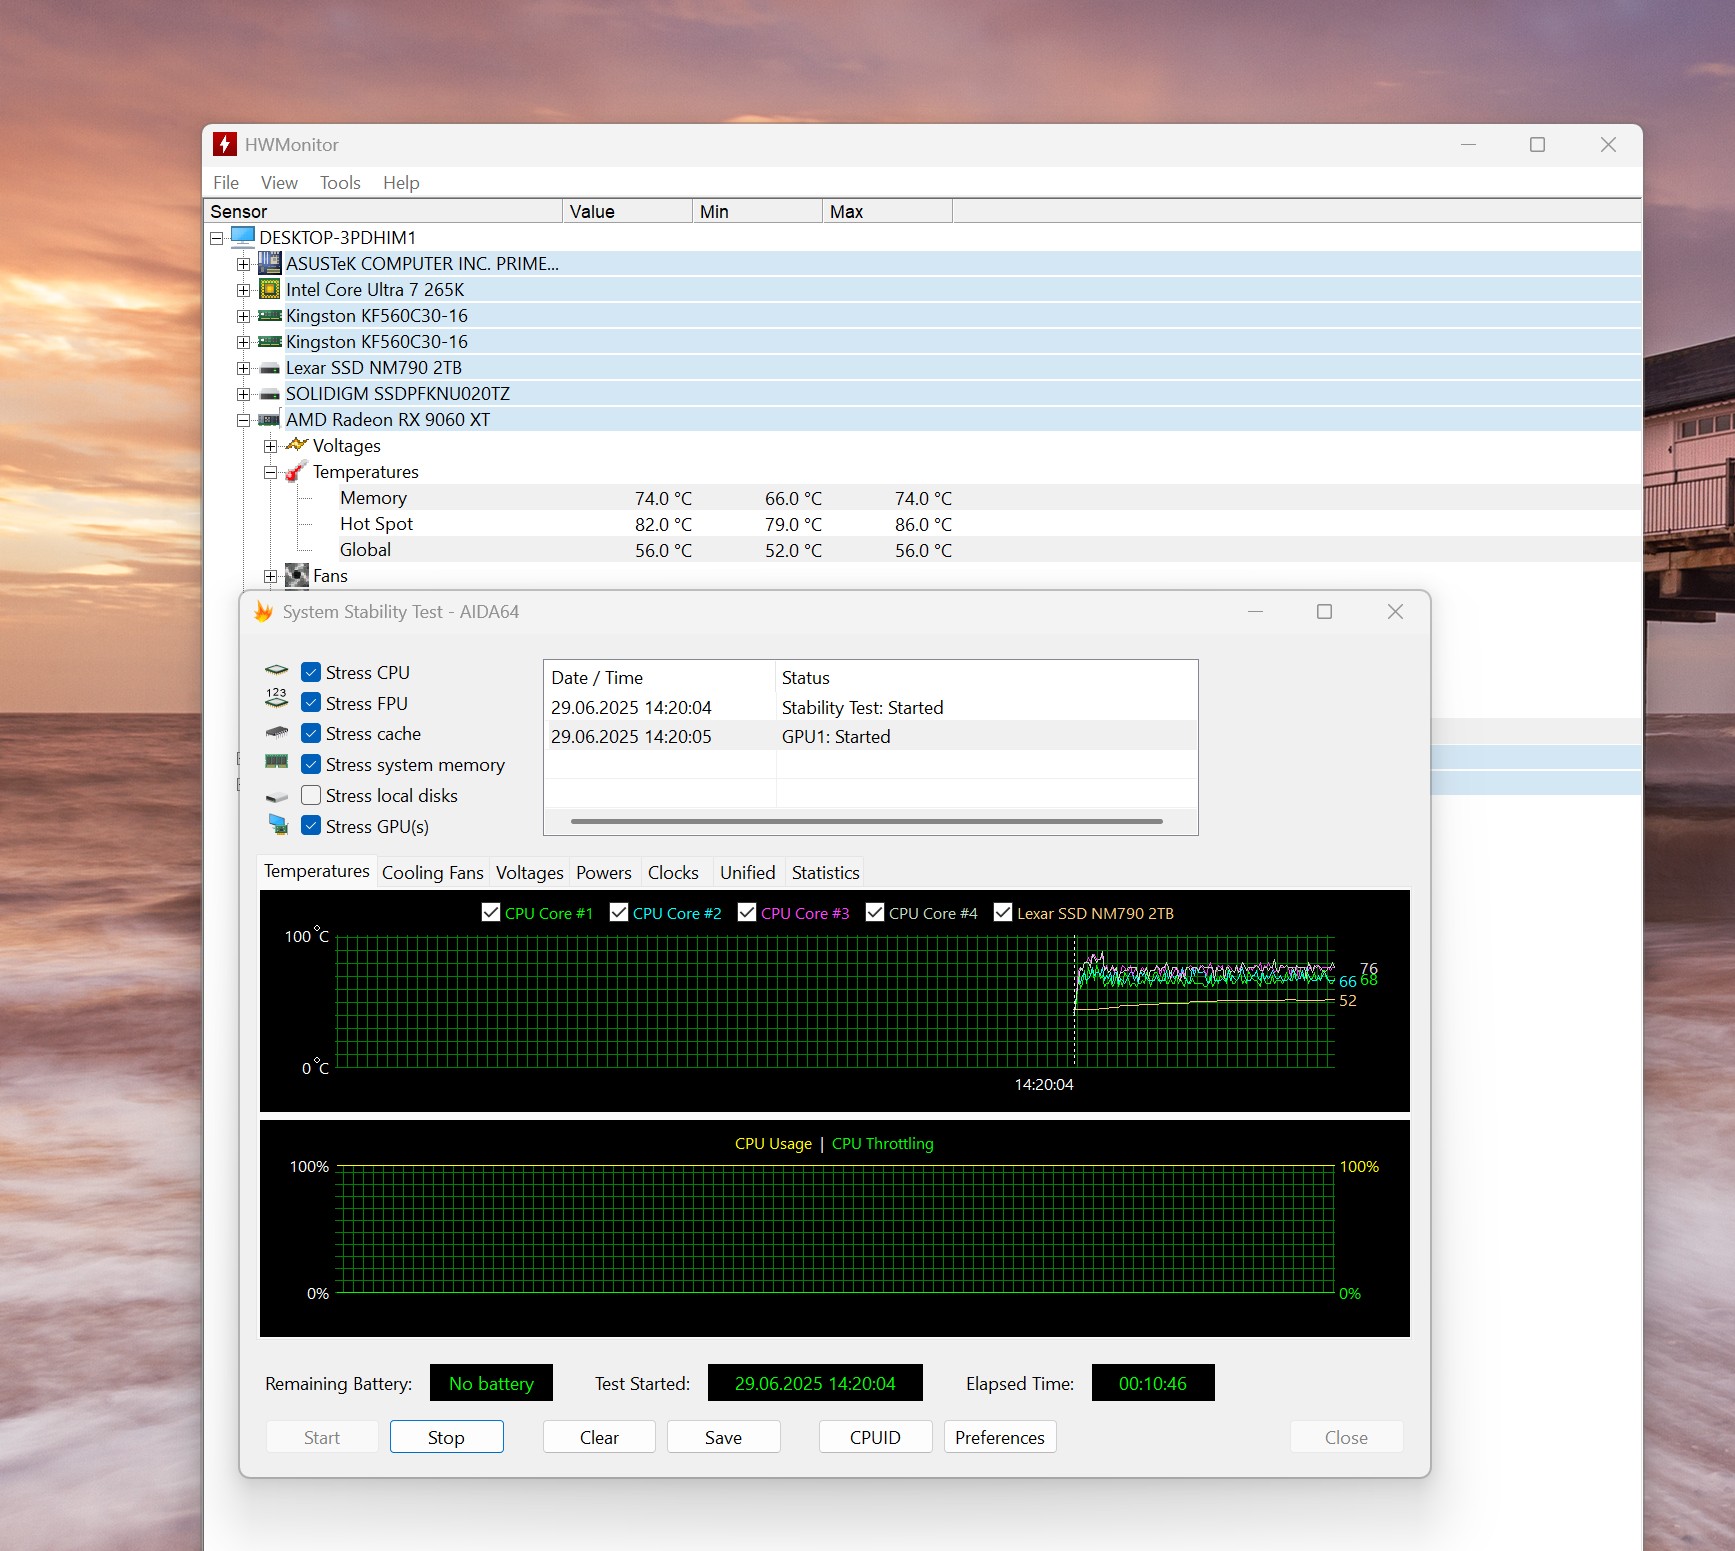This screenshot has height=1551, width=1735.
Task: Expand the Lexar SSD NM790 2TB node
Action: 243,368
